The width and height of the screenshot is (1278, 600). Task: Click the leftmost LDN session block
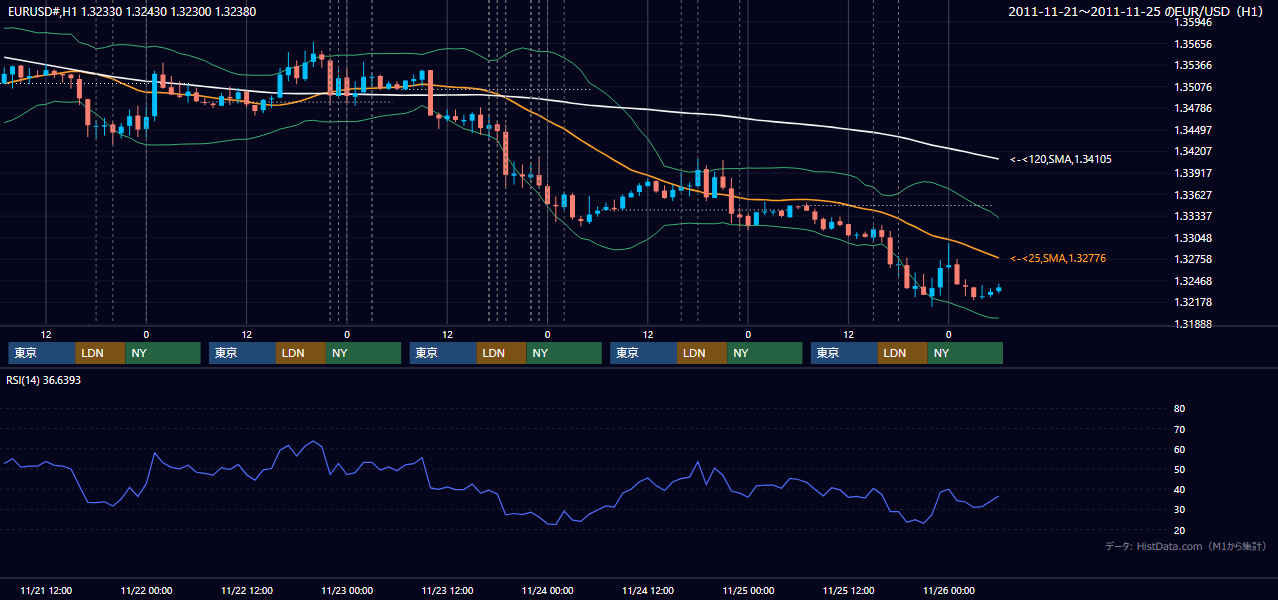100,353
